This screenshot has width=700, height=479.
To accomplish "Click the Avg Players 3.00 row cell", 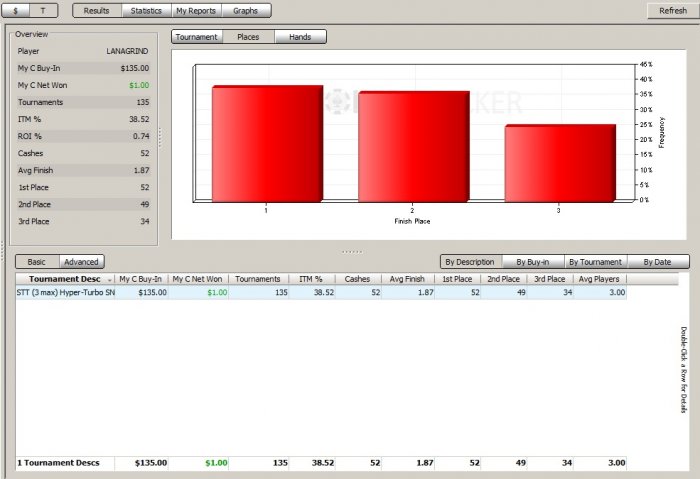I will tap(600, 292).
